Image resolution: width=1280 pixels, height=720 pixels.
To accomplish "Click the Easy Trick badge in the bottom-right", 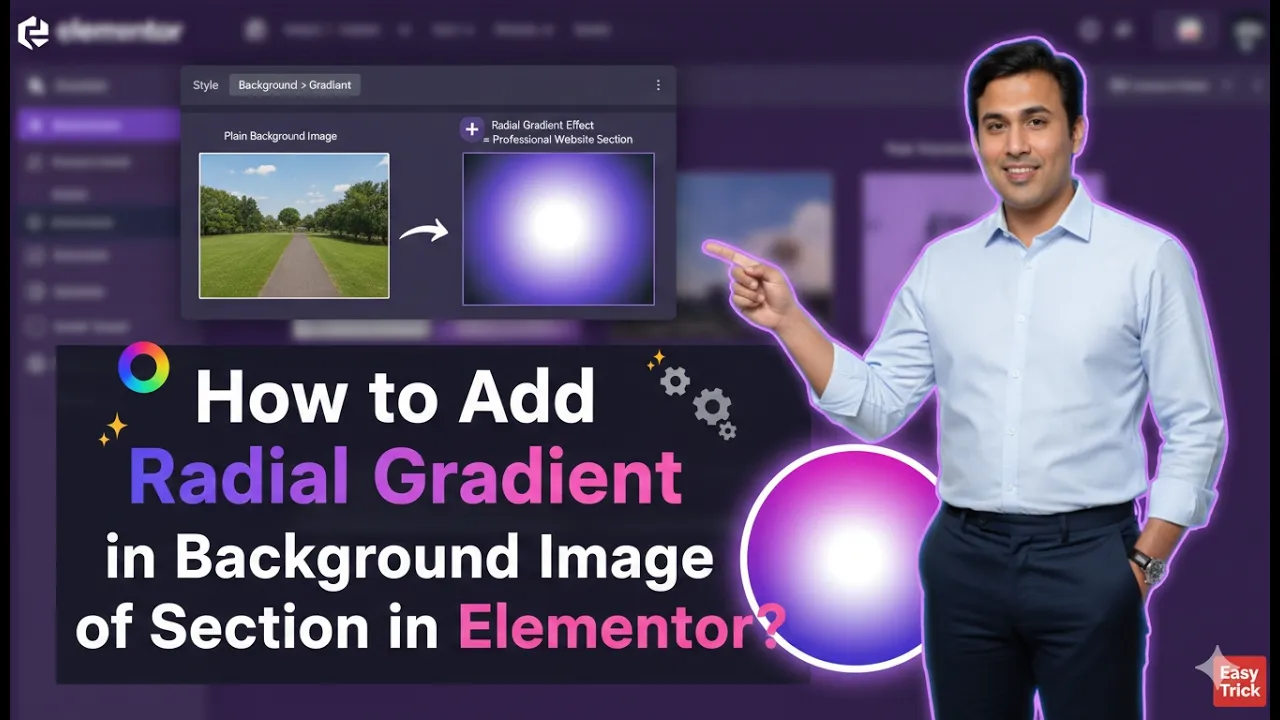I will click(1238, 681).
